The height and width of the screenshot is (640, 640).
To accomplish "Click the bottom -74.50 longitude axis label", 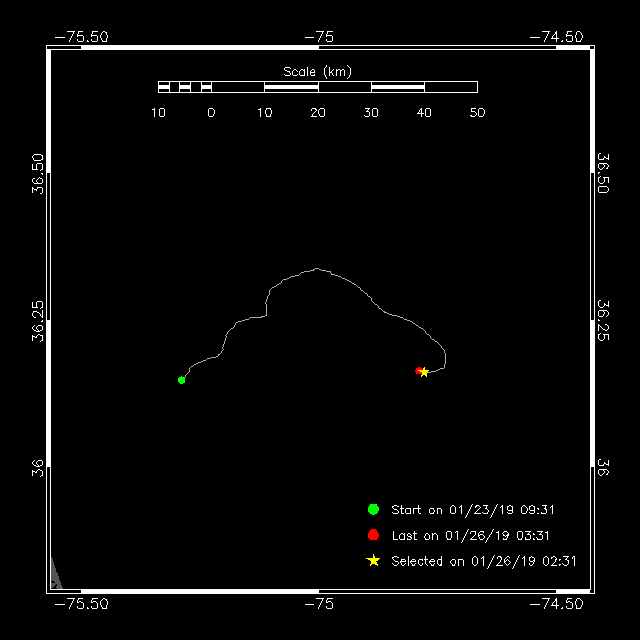I will [555, 604].
